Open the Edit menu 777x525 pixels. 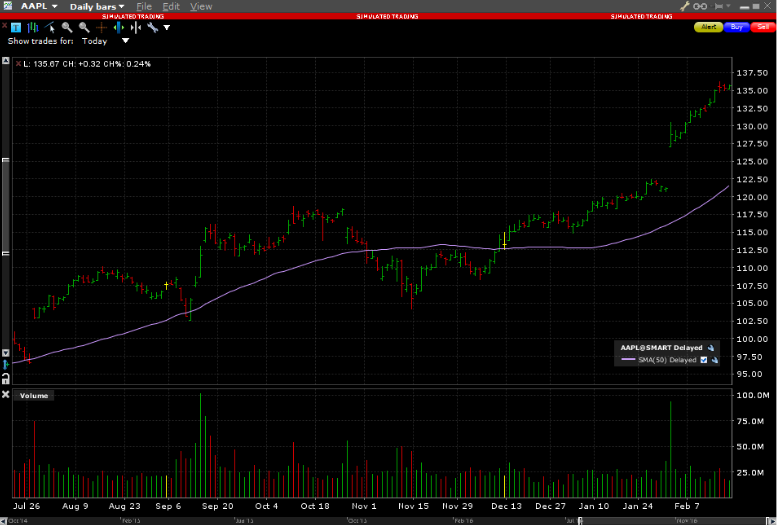tap(171, 6)
